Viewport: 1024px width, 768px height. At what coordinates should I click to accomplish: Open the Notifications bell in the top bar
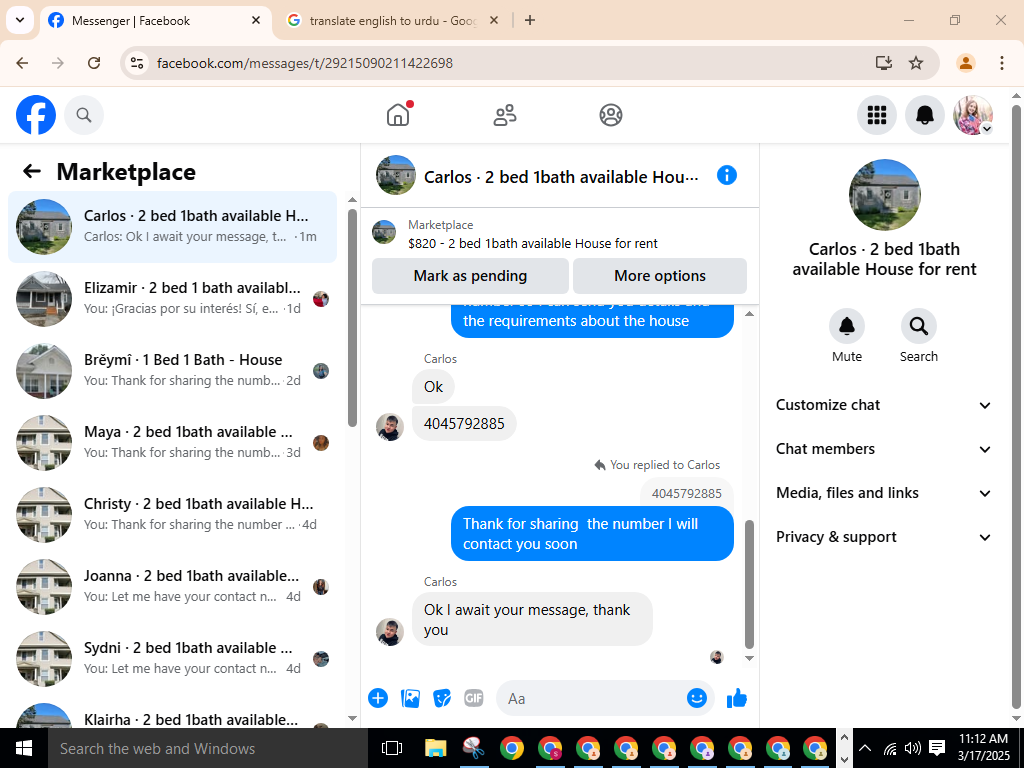(924, 115)
